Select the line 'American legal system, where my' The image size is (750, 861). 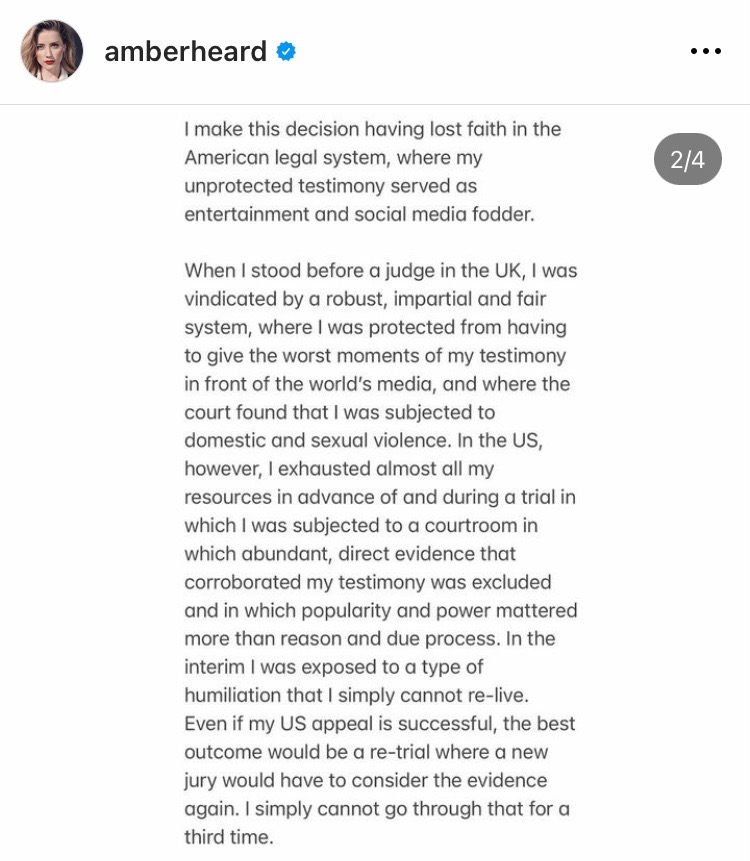point(333,158)
